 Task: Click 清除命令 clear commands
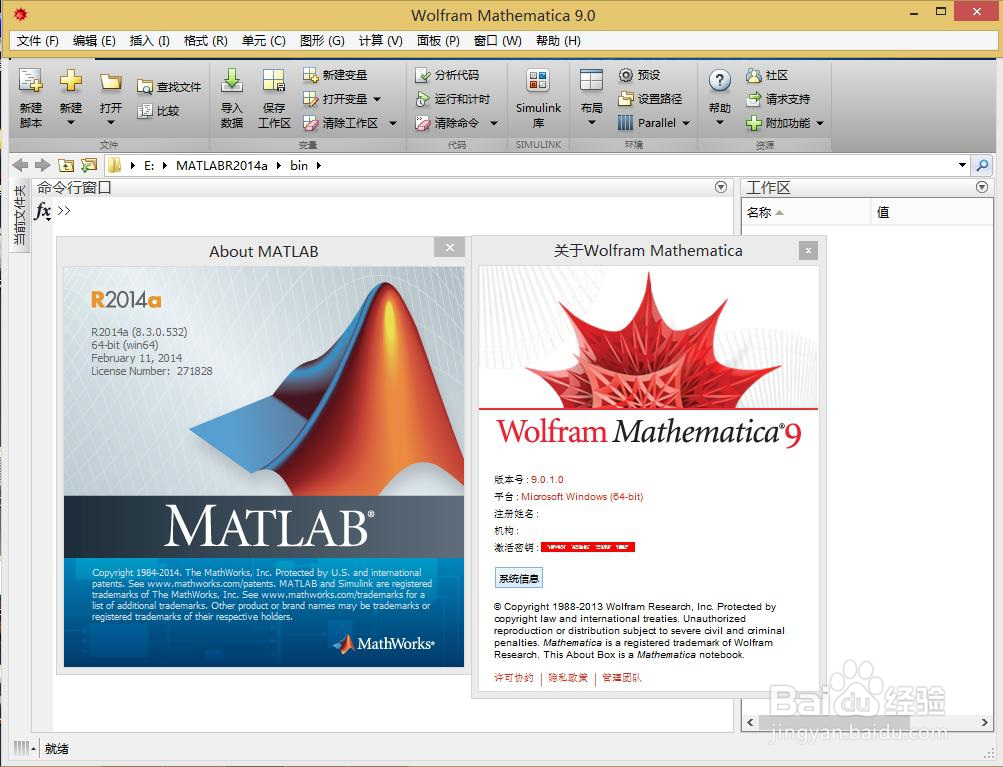(x=447, y=122)
